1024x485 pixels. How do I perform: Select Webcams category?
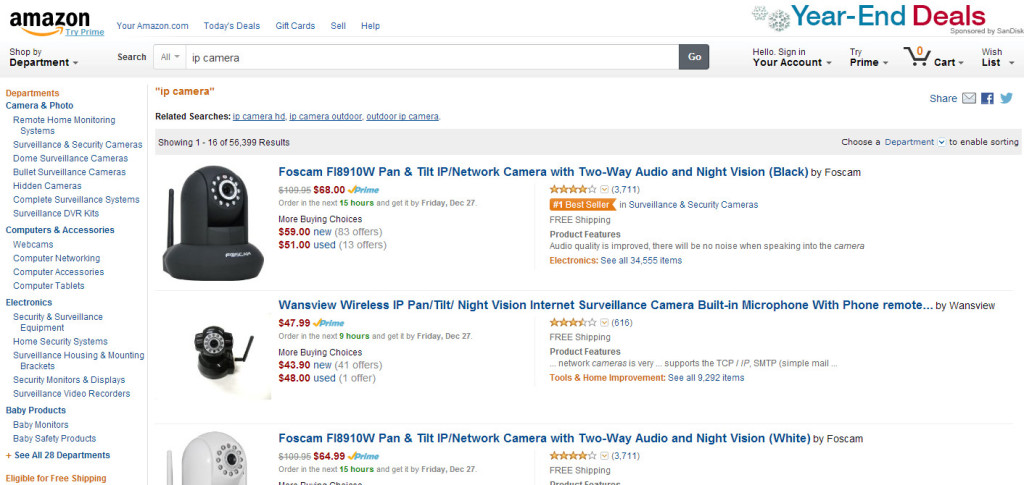tap(33, 245)
